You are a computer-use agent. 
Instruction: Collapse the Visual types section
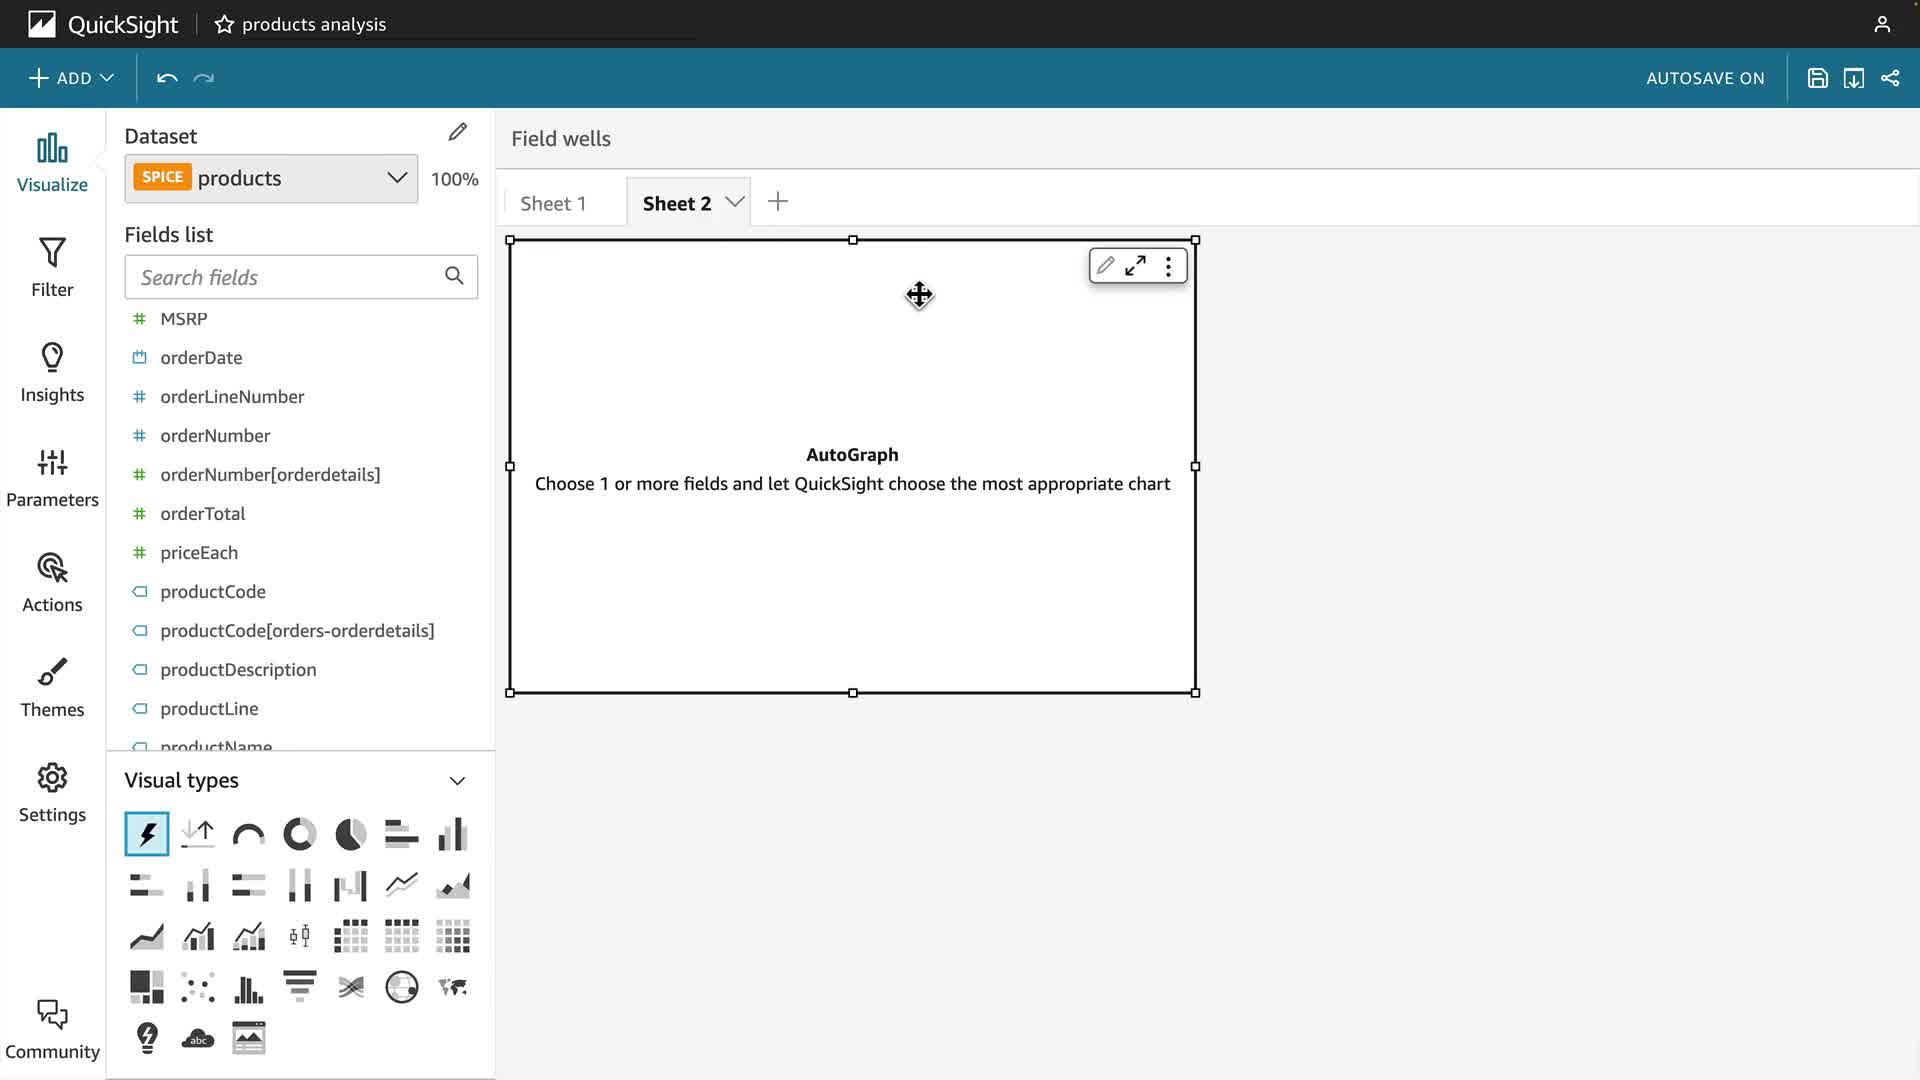pos(457,781)
